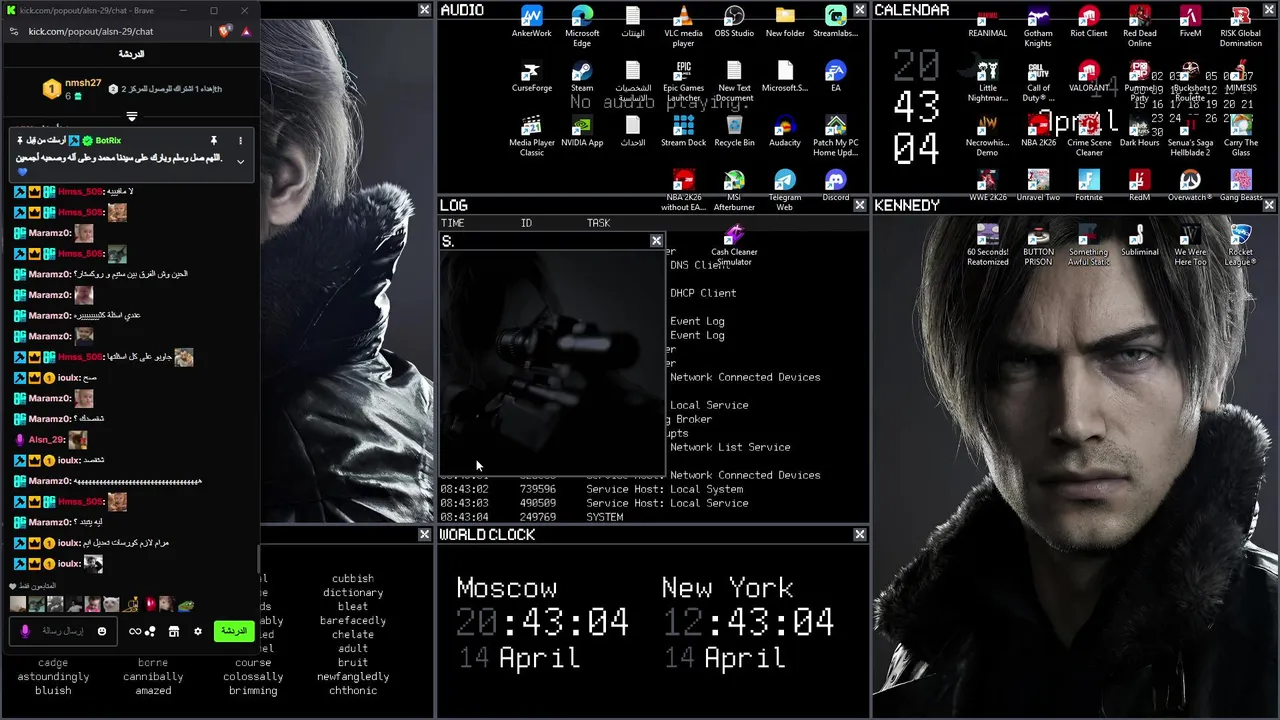
Task: Open pinned message three-dot menu
Action: point(240,141)
